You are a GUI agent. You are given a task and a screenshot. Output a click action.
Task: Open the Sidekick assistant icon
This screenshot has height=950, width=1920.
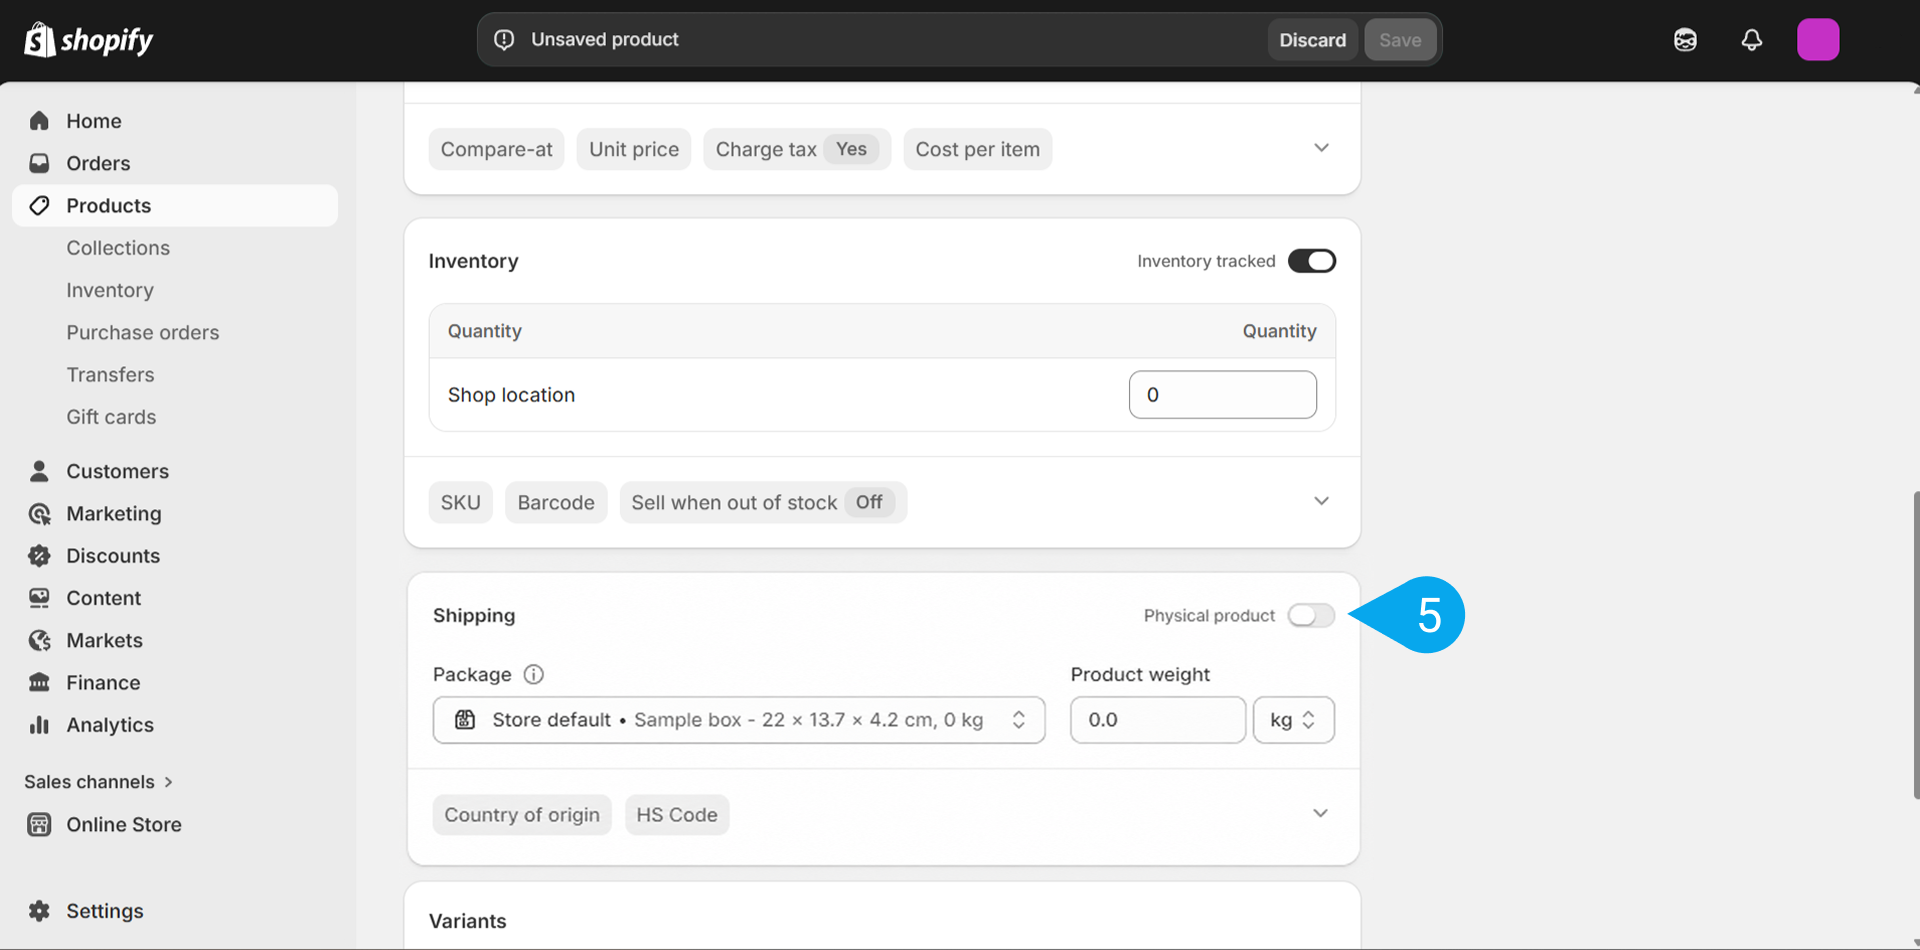1685,40
